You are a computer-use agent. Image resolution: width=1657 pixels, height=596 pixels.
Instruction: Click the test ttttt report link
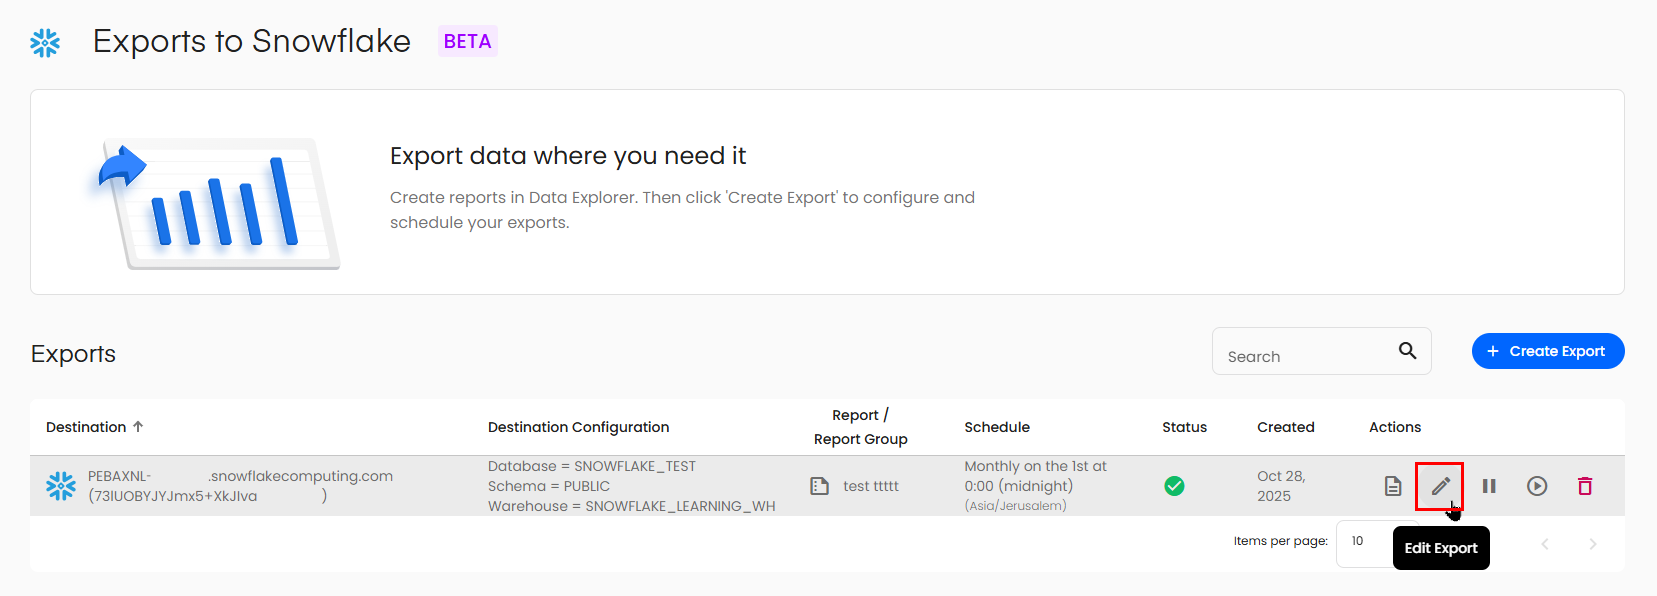(871, 486)
